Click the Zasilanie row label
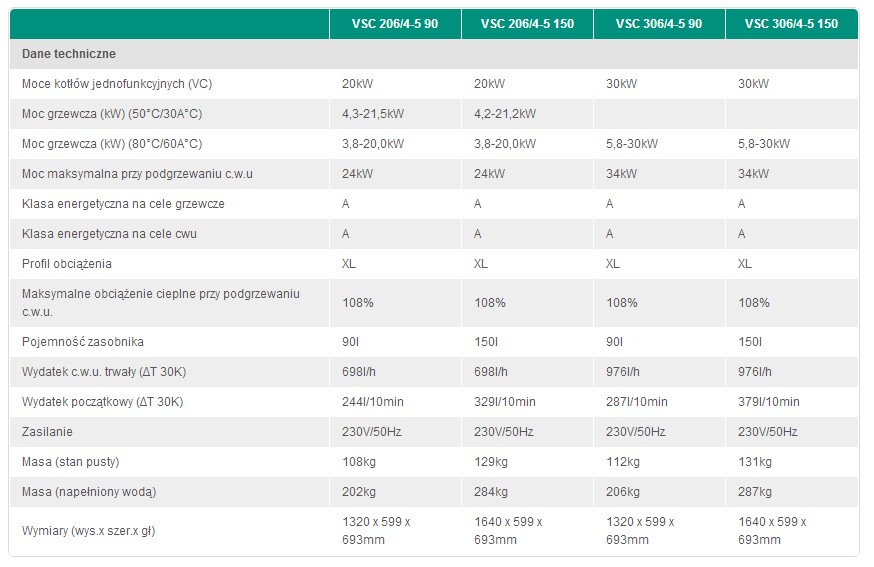This screenshot has height=567, width=874. [48, 432]
